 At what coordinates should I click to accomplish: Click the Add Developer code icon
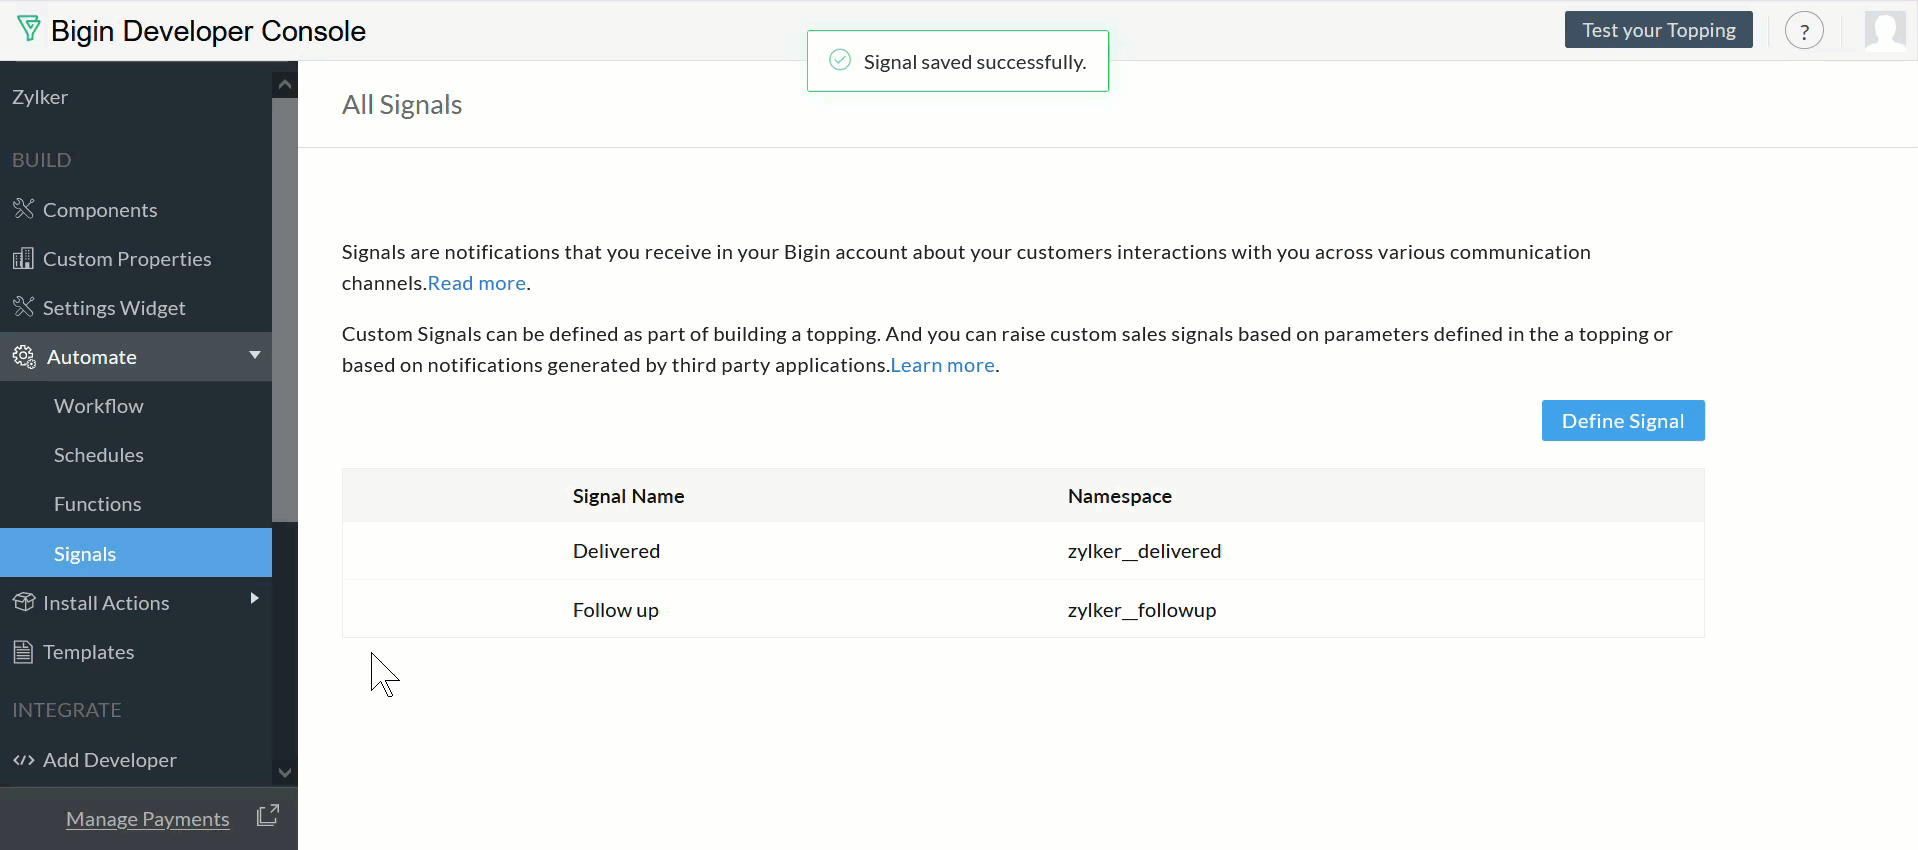point(24,760)
